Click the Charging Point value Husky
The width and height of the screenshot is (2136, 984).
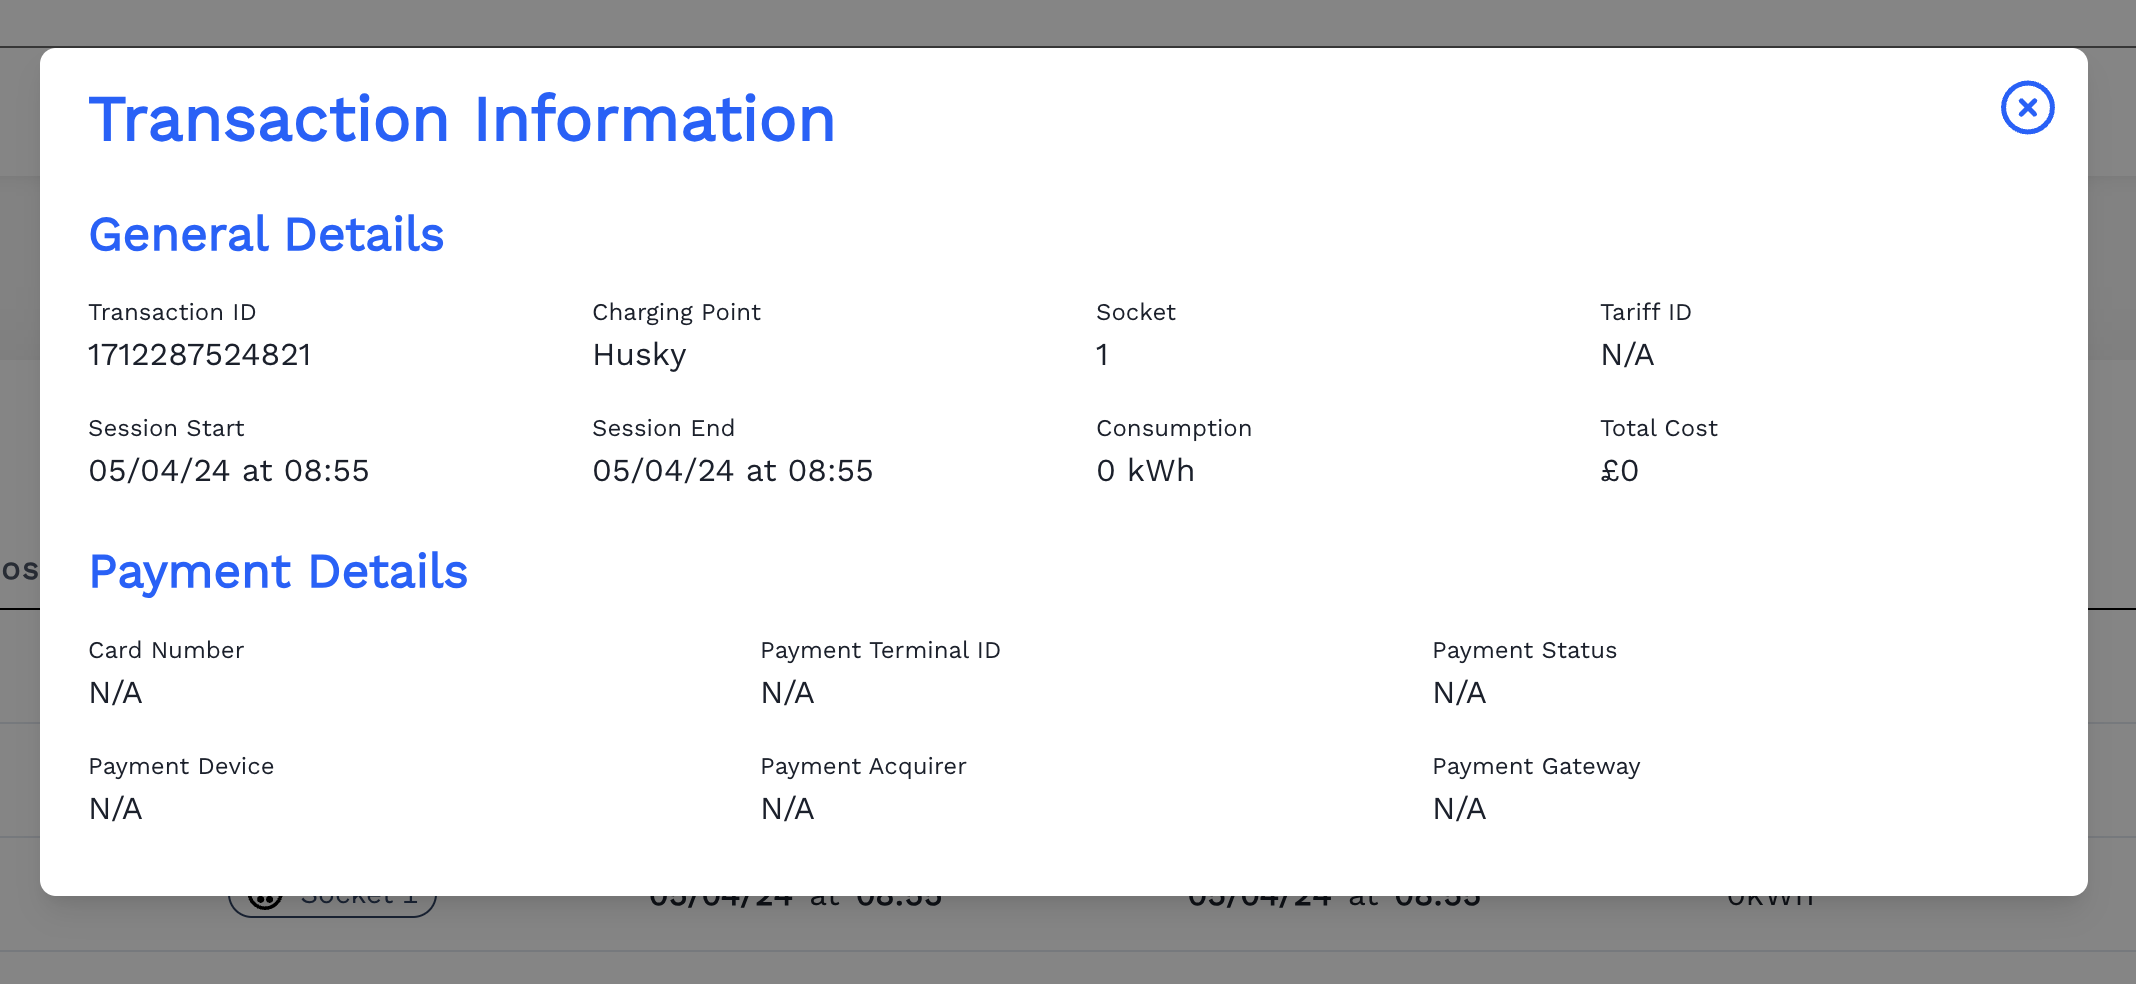point(639,355)
